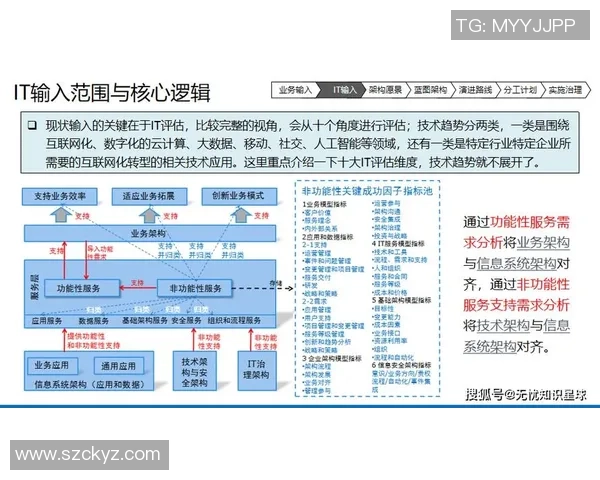Click the 2-2需求 subheading

coord(315,301)
